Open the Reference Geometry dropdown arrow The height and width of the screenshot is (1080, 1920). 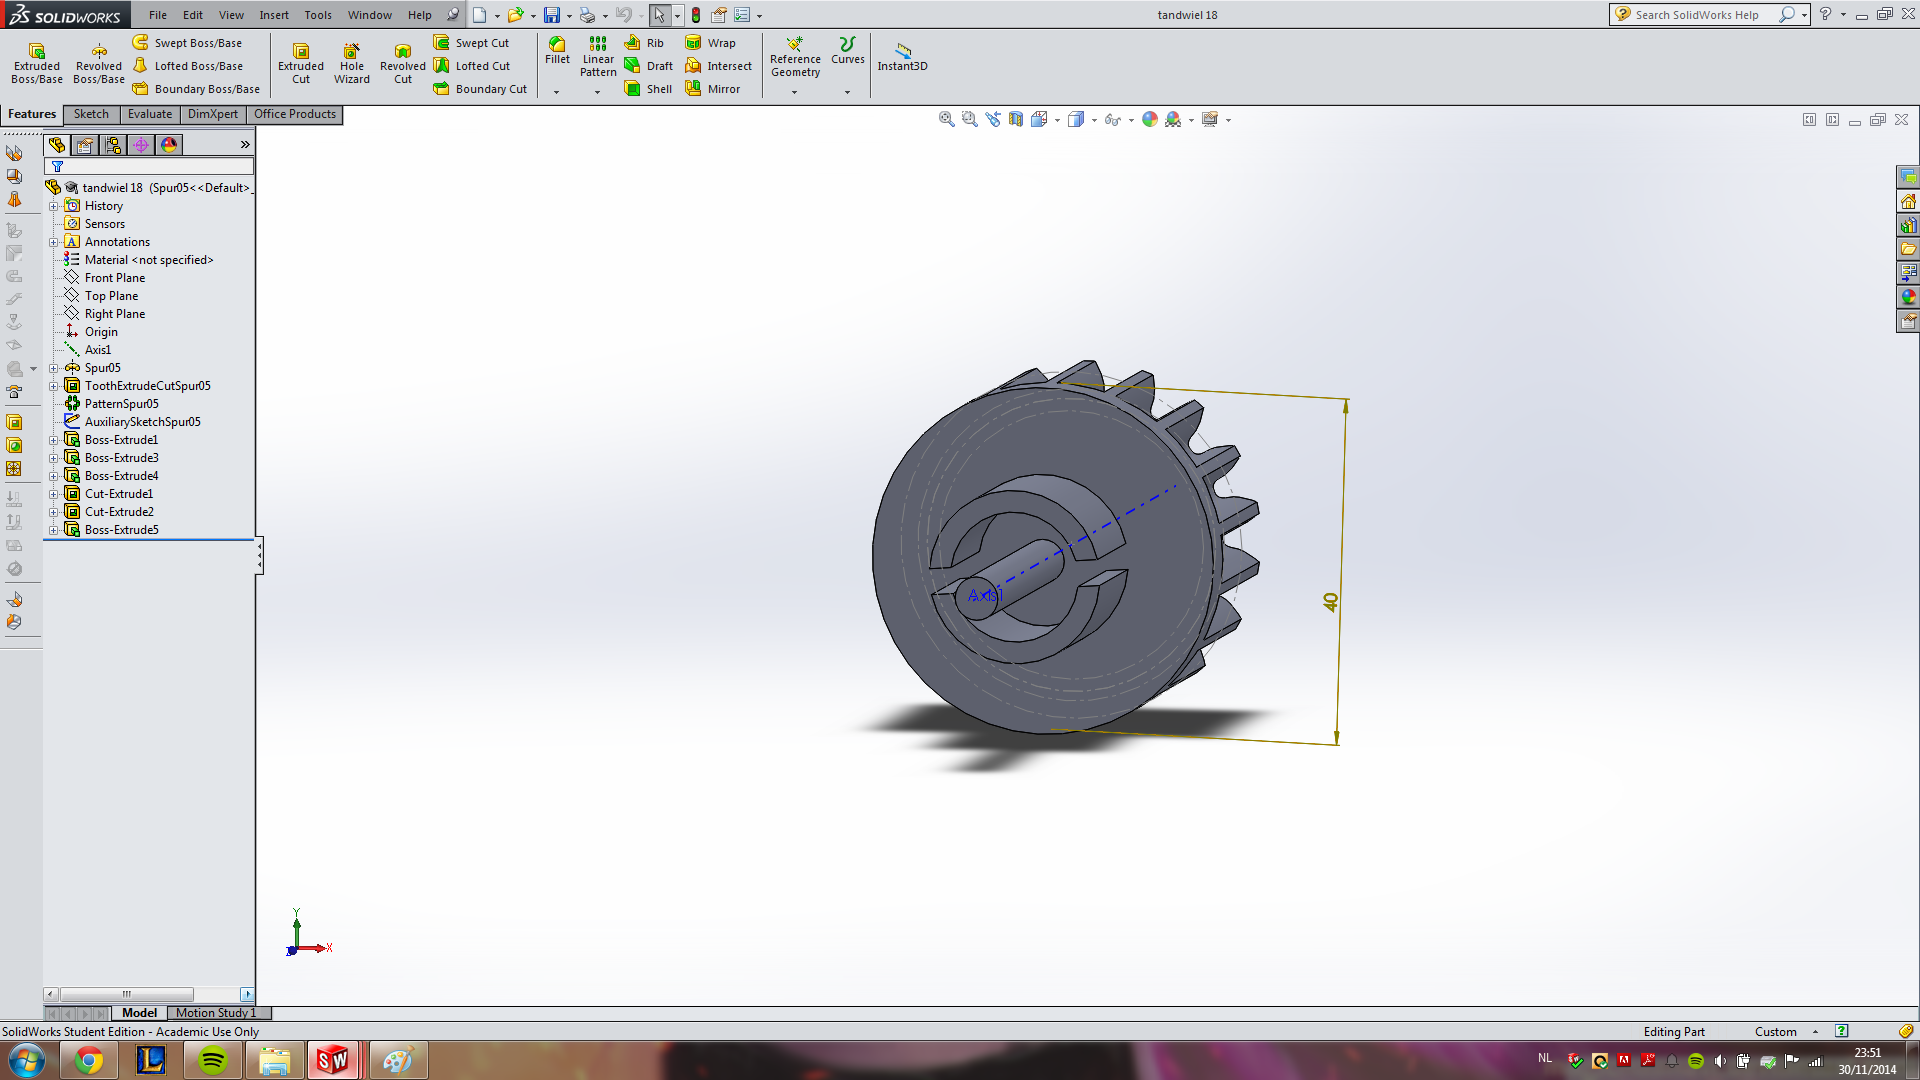click(795, 92)
